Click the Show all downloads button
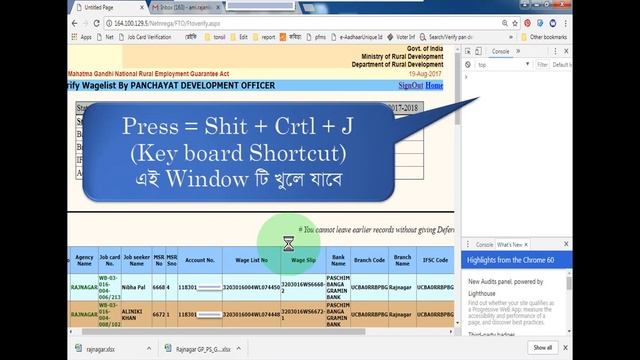This screenshot has height=360, width=640. (x=542, y=348)
